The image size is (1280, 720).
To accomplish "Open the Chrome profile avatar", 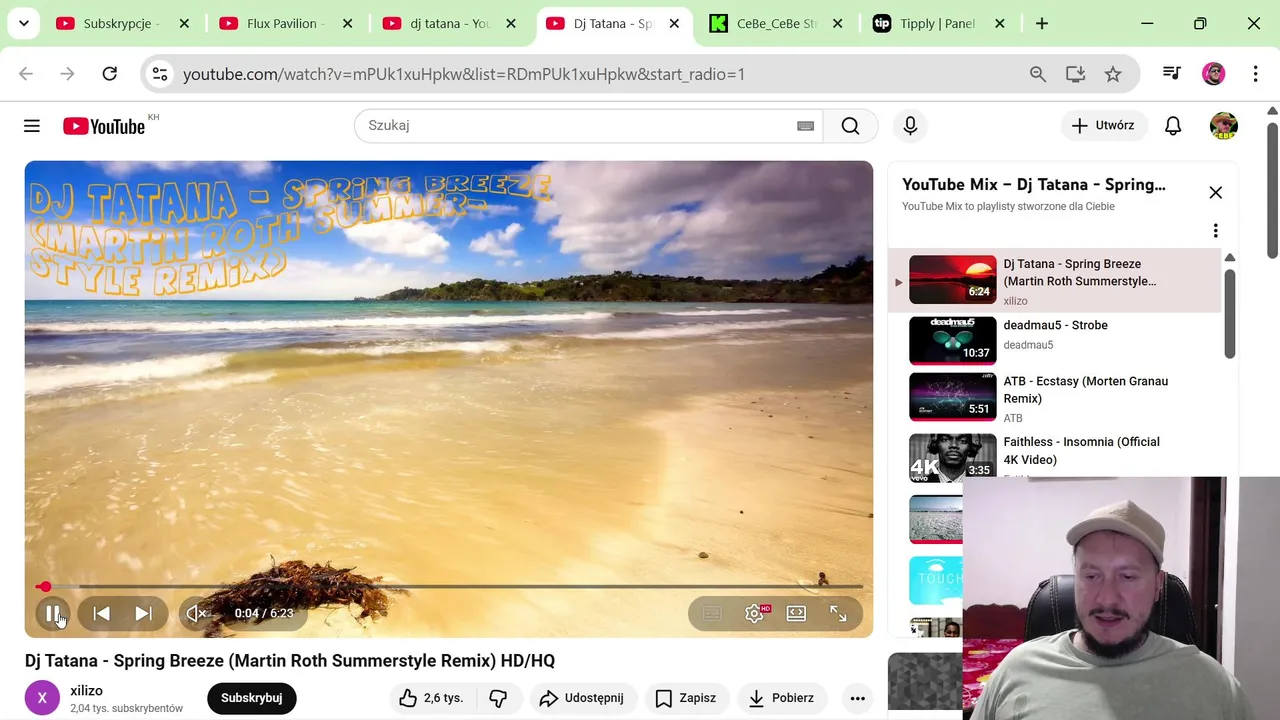I will [x=1213, y=74].
